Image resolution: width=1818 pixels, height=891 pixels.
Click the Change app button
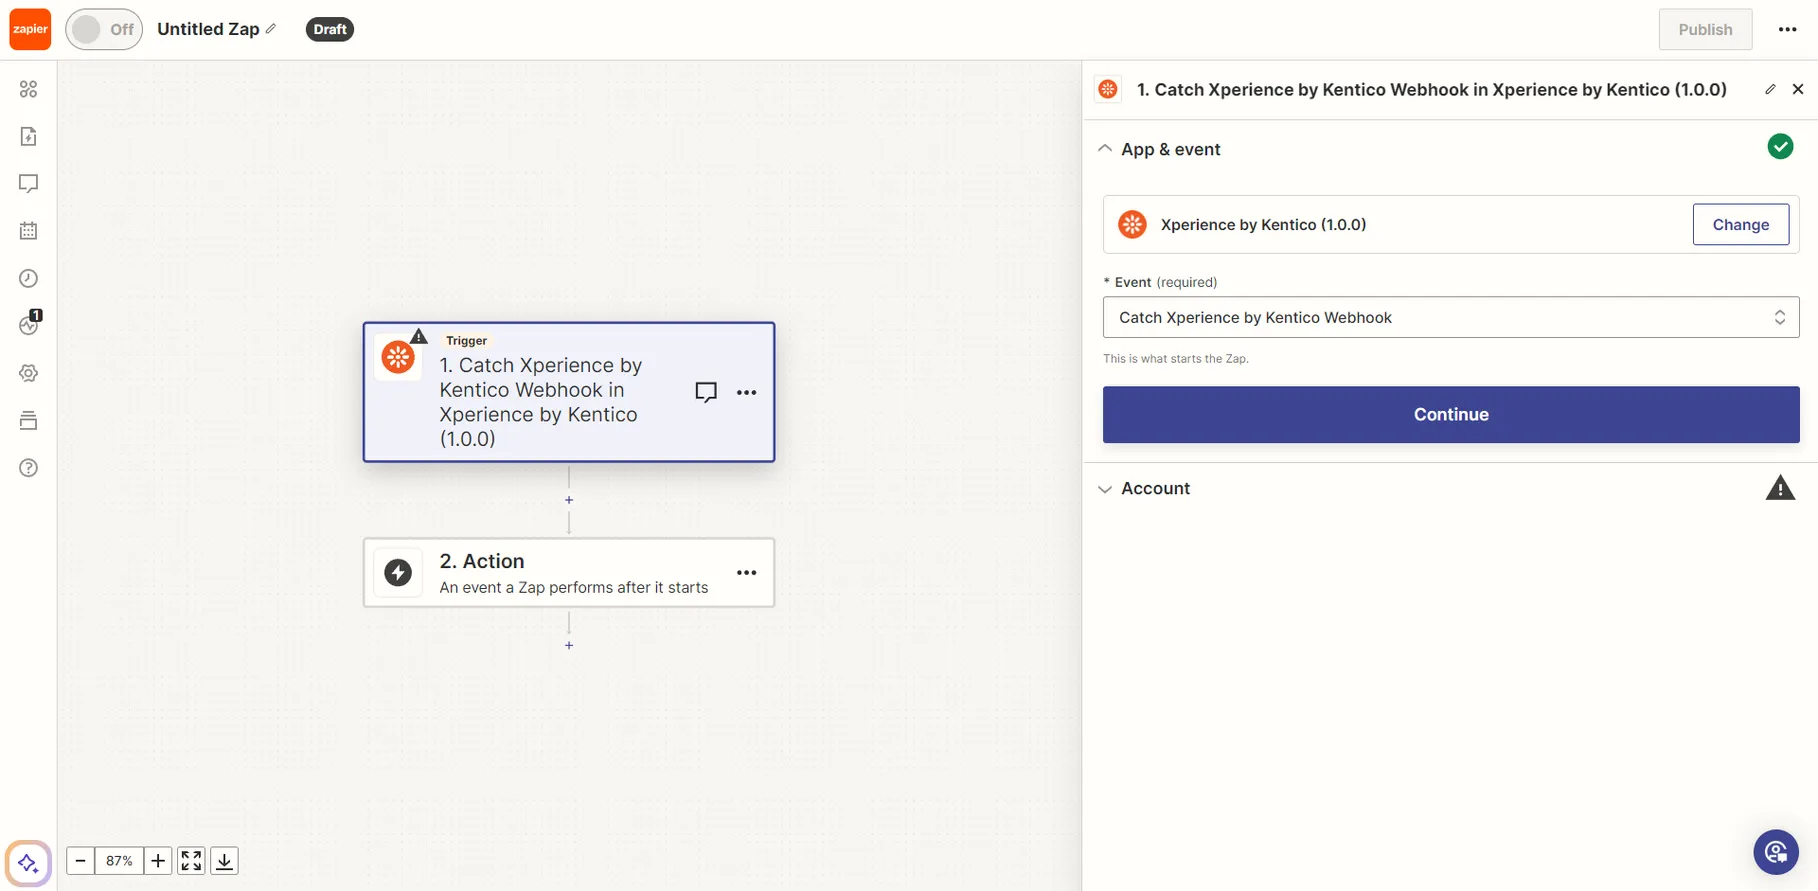click(1740, 225)
